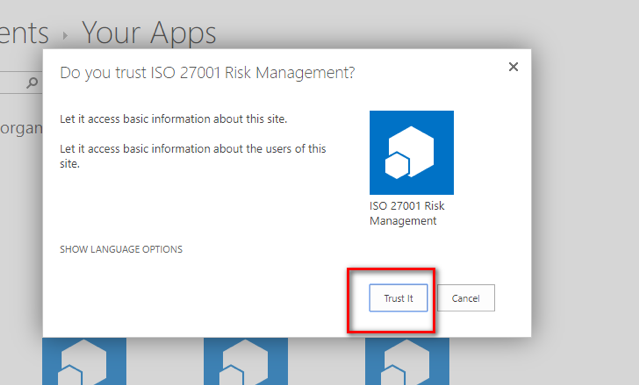639x385 pixels.
Task: Click the Trust It button
Action: point(398,298)
